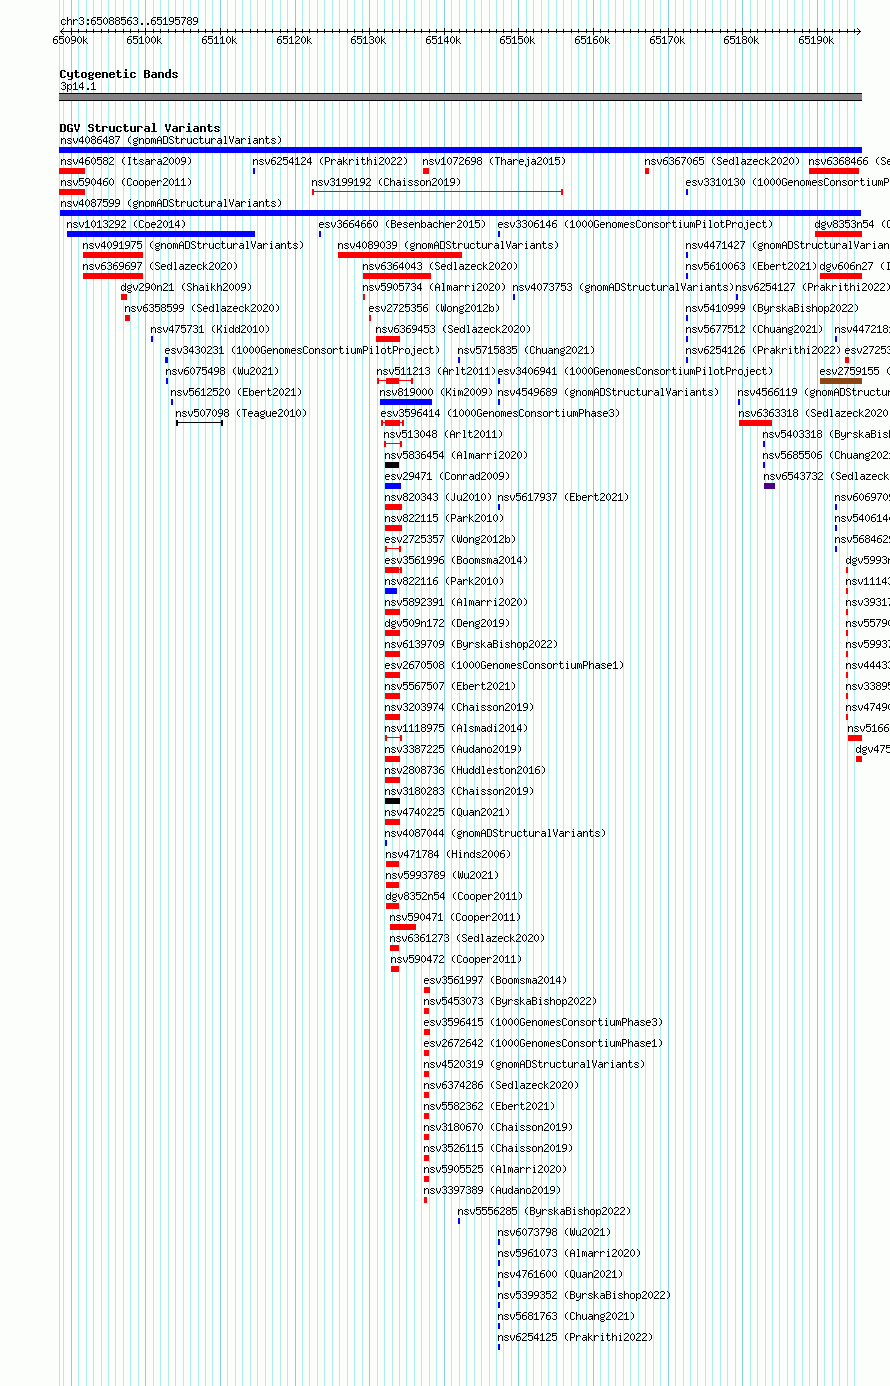The width and height of the screenshot is (890, 1386).
Task: Click esv2725356 (Wong2012b) label
Action: (x=434, y=308)
